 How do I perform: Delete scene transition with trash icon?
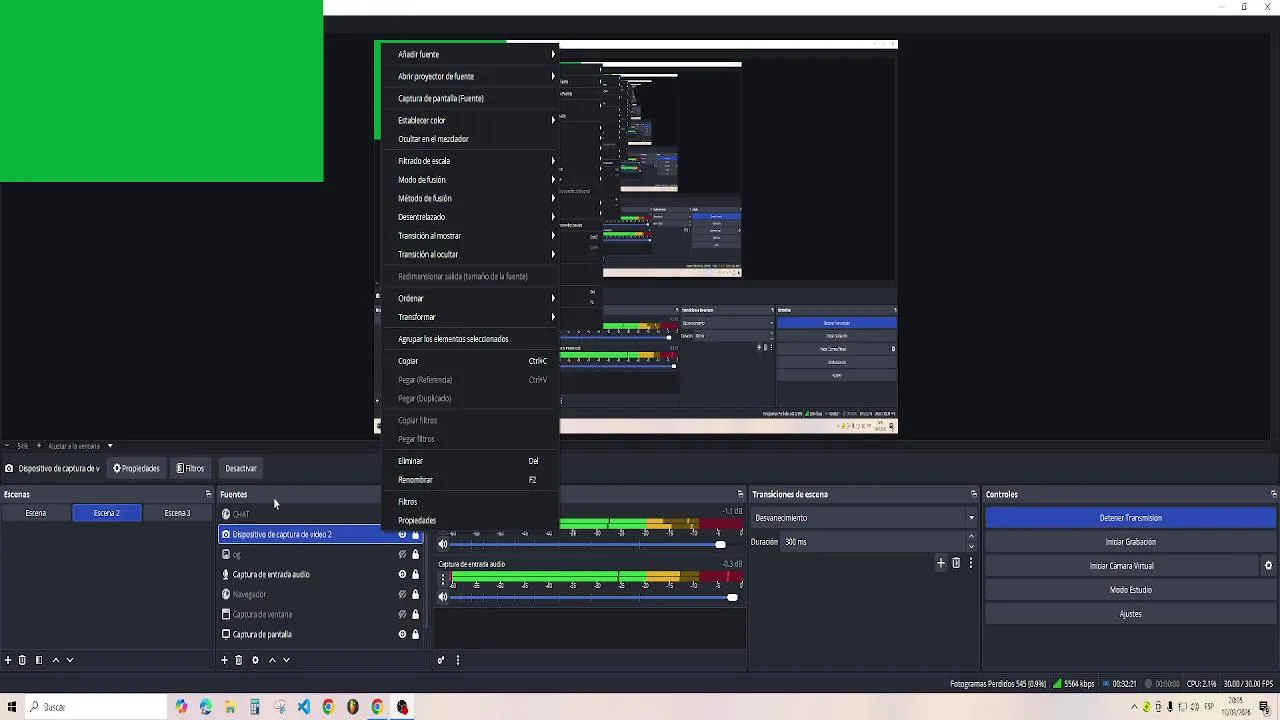(956, 563)
